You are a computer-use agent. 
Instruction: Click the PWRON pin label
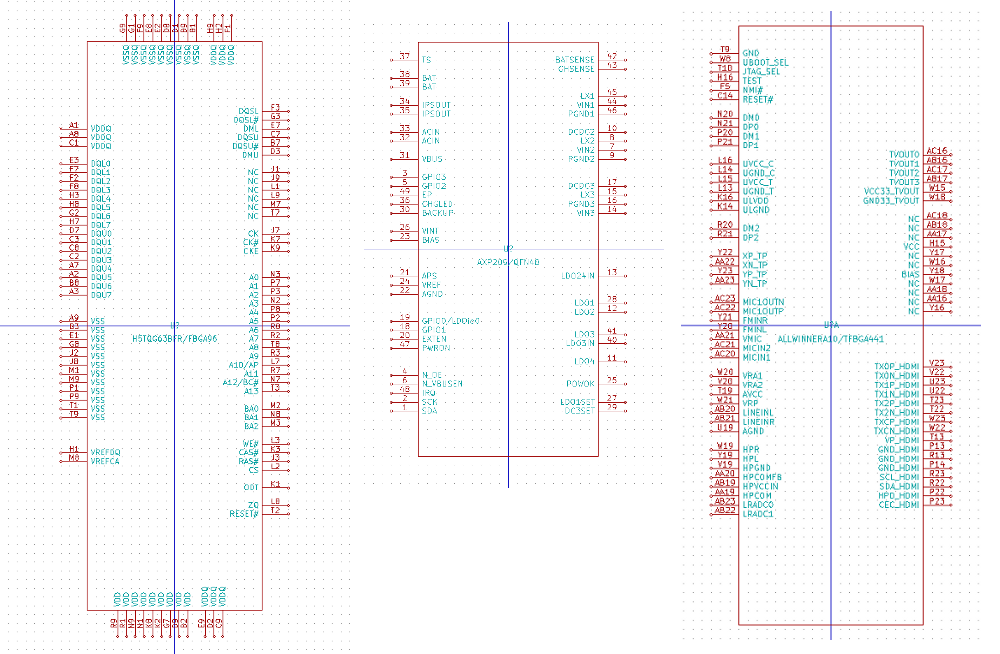pos(436,348)
